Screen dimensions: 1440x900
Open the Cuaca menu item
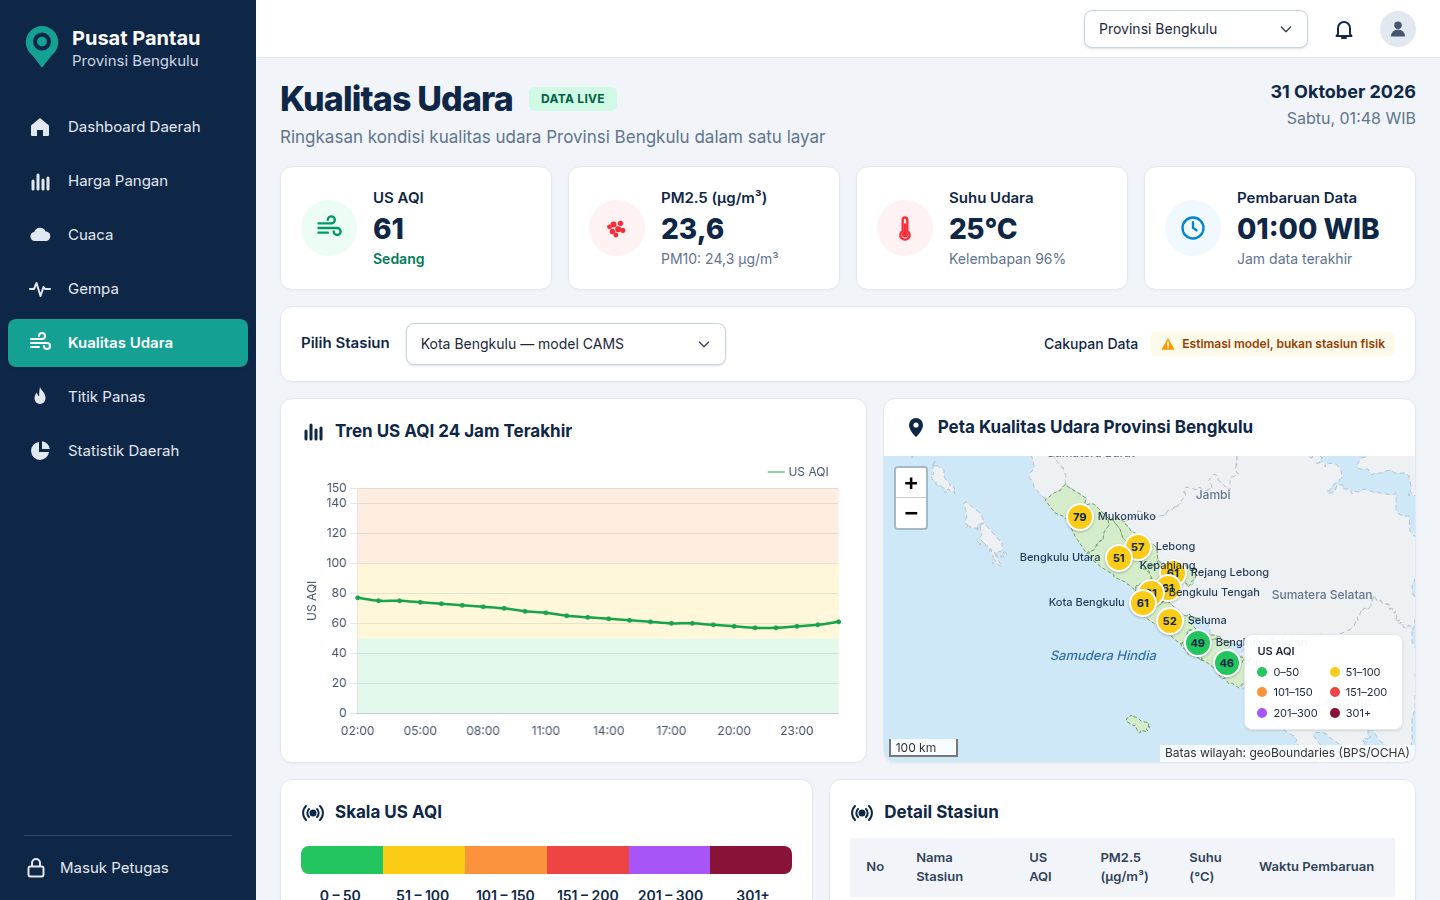(x=128, y=235)
